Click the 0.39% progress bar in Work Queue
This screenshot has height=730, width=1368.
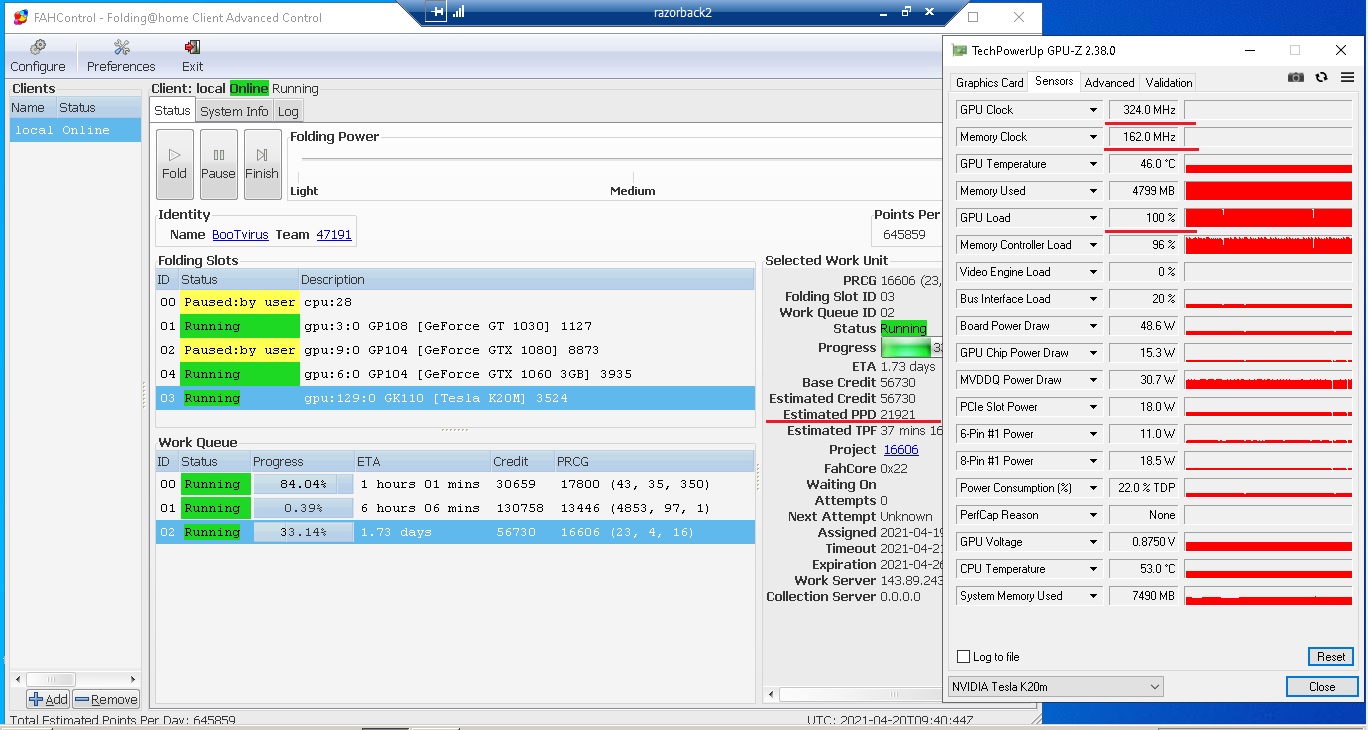coord(303,508)
